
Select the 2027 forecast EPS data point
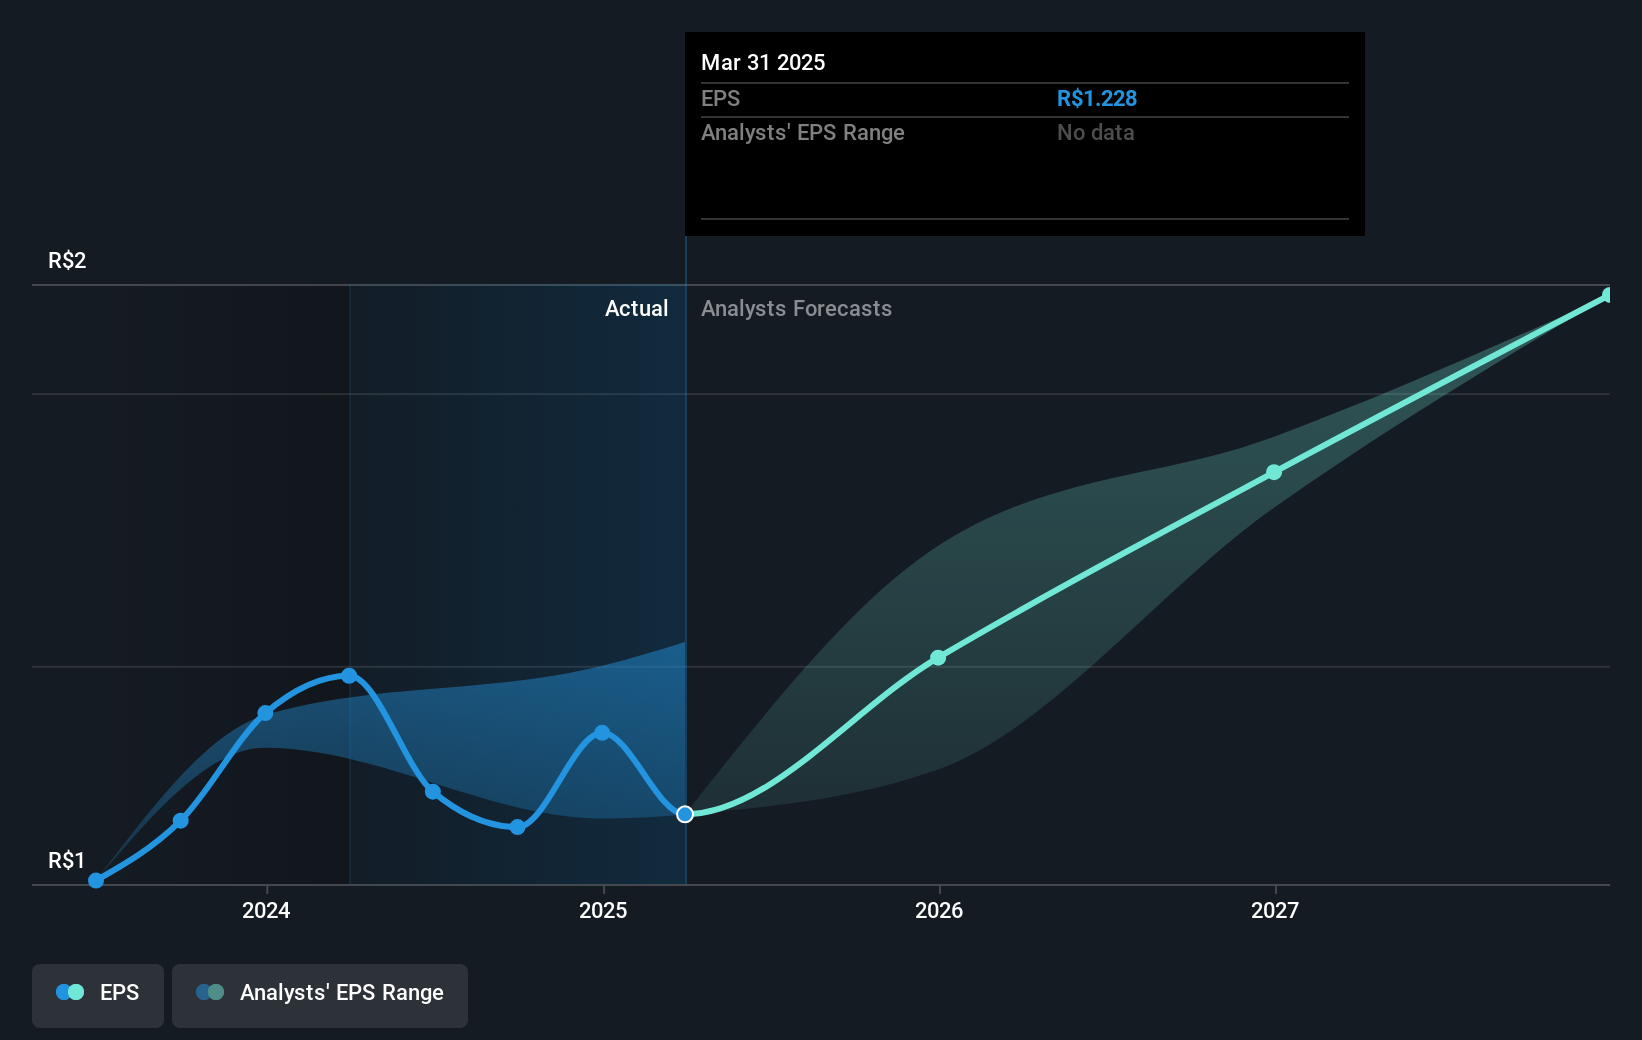coord(1274,472)
